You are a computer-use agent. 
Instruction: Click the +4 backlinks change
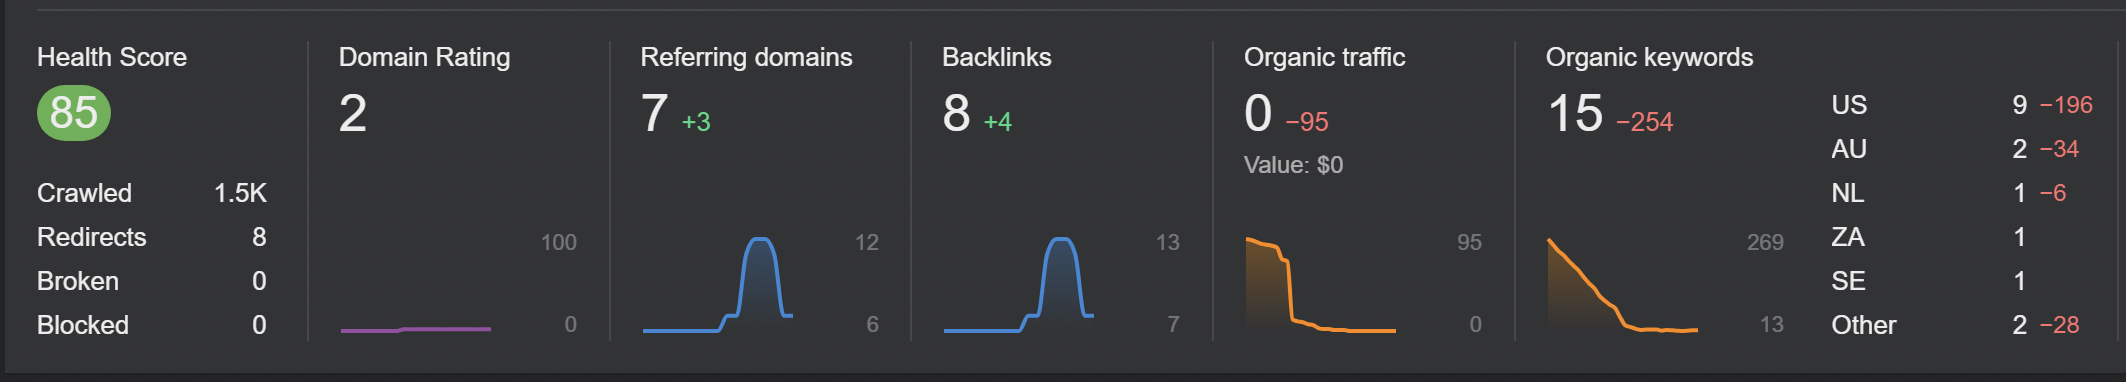998,122
